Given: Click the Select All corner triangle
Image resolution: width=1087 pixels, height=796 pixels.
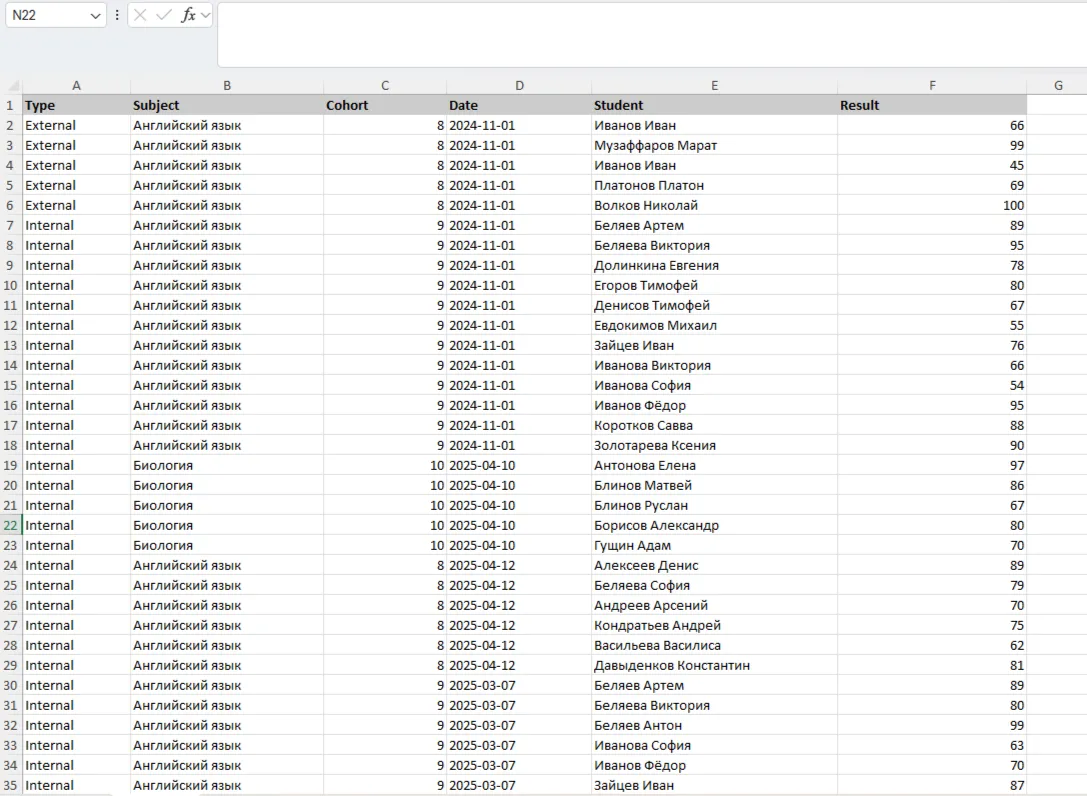Looking at the screenshot, I should pos(12,86).
